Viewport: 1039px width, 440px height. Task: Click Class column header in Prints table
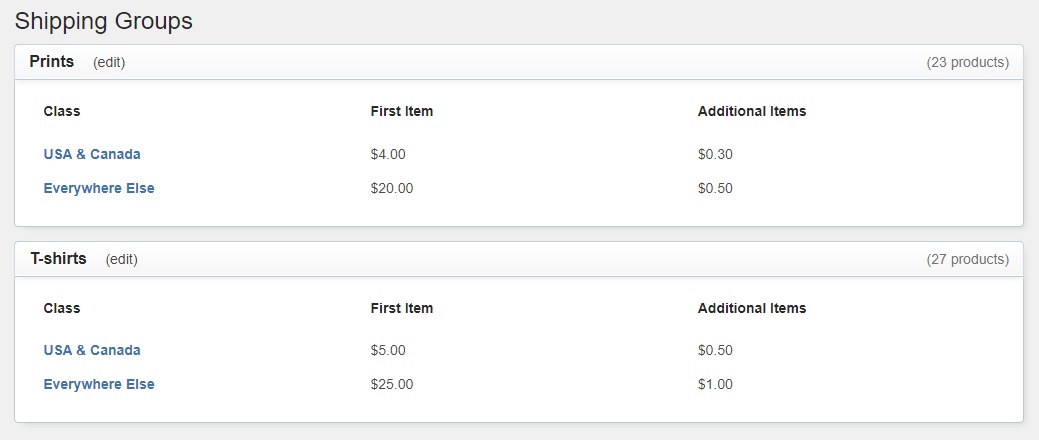tap(62, 111)
